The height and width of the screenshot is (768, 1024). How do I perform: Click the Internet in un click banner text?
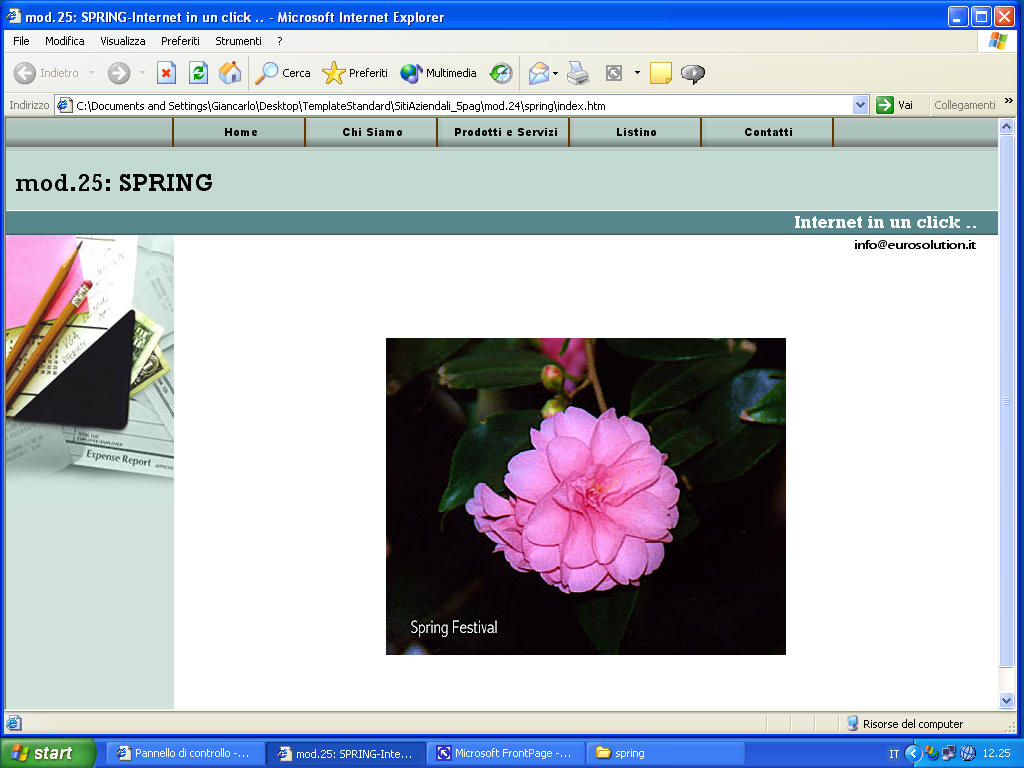(885, 223)
